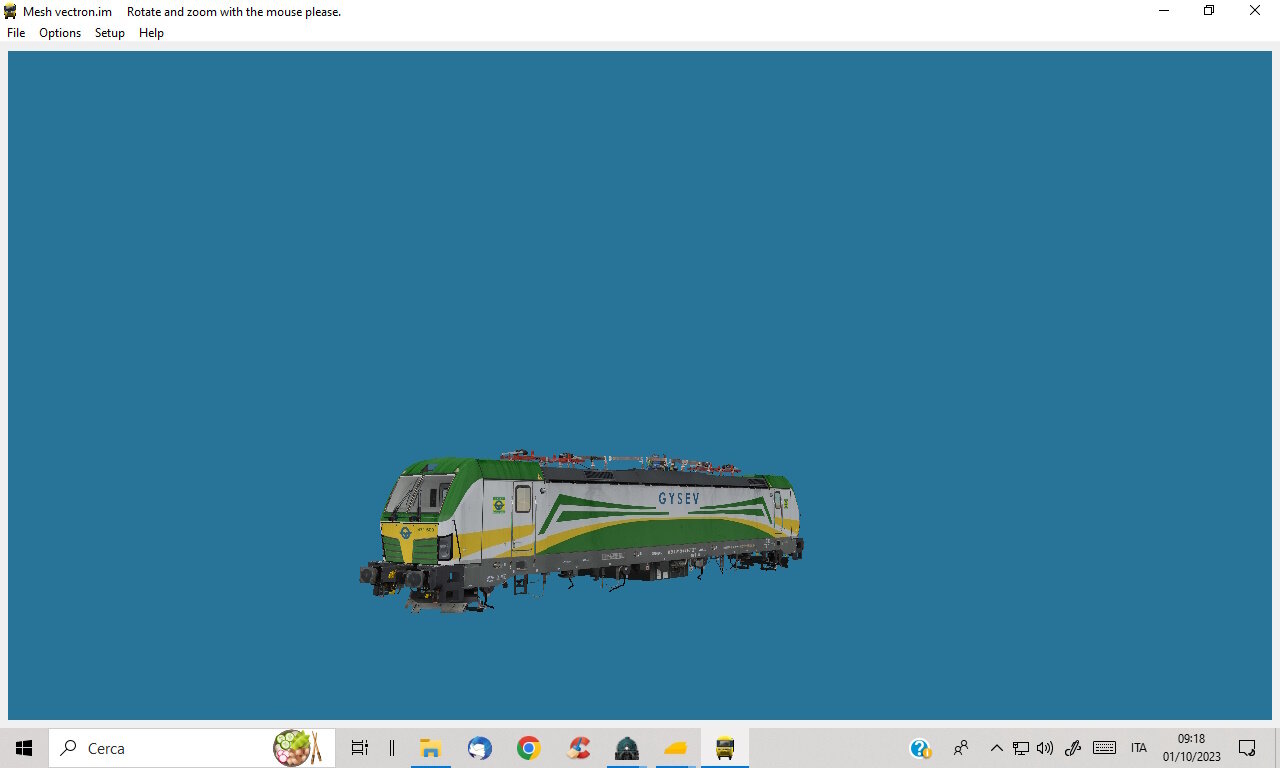Switch to the dark green station-building app on the taskbar
1280x768 pixels.
click(627, 748)
